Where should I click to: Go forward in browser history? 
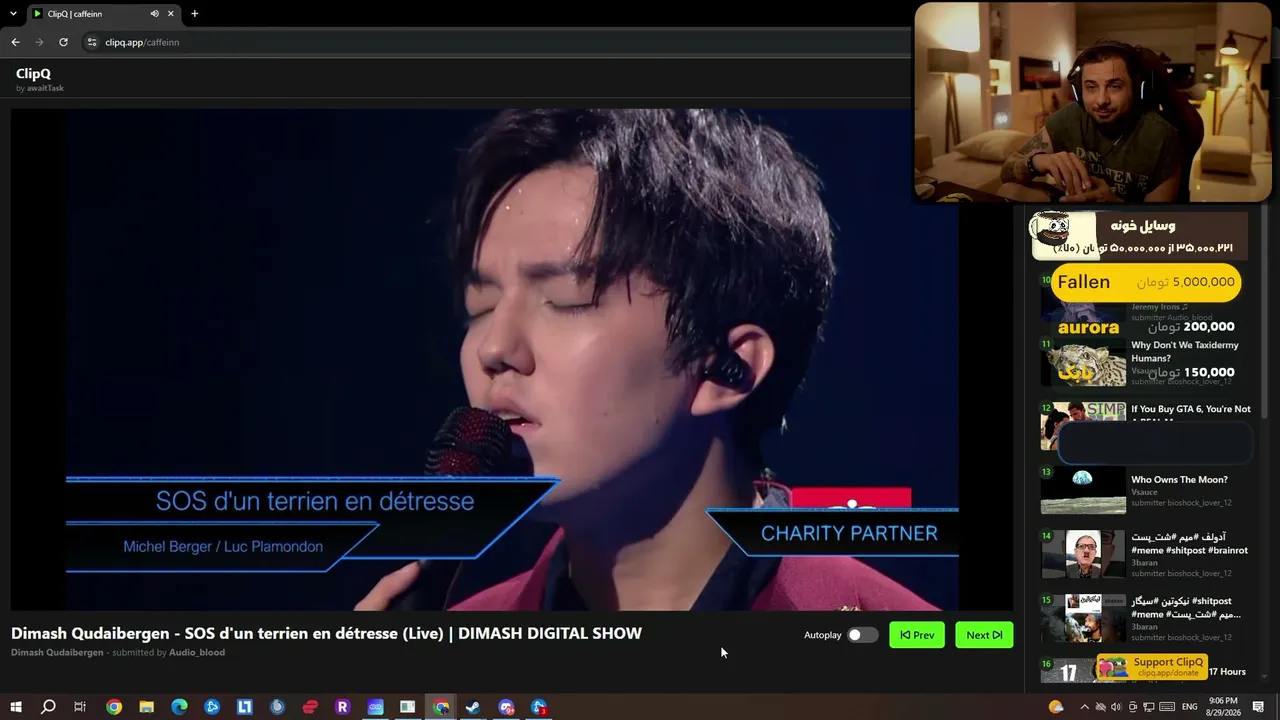39,42
